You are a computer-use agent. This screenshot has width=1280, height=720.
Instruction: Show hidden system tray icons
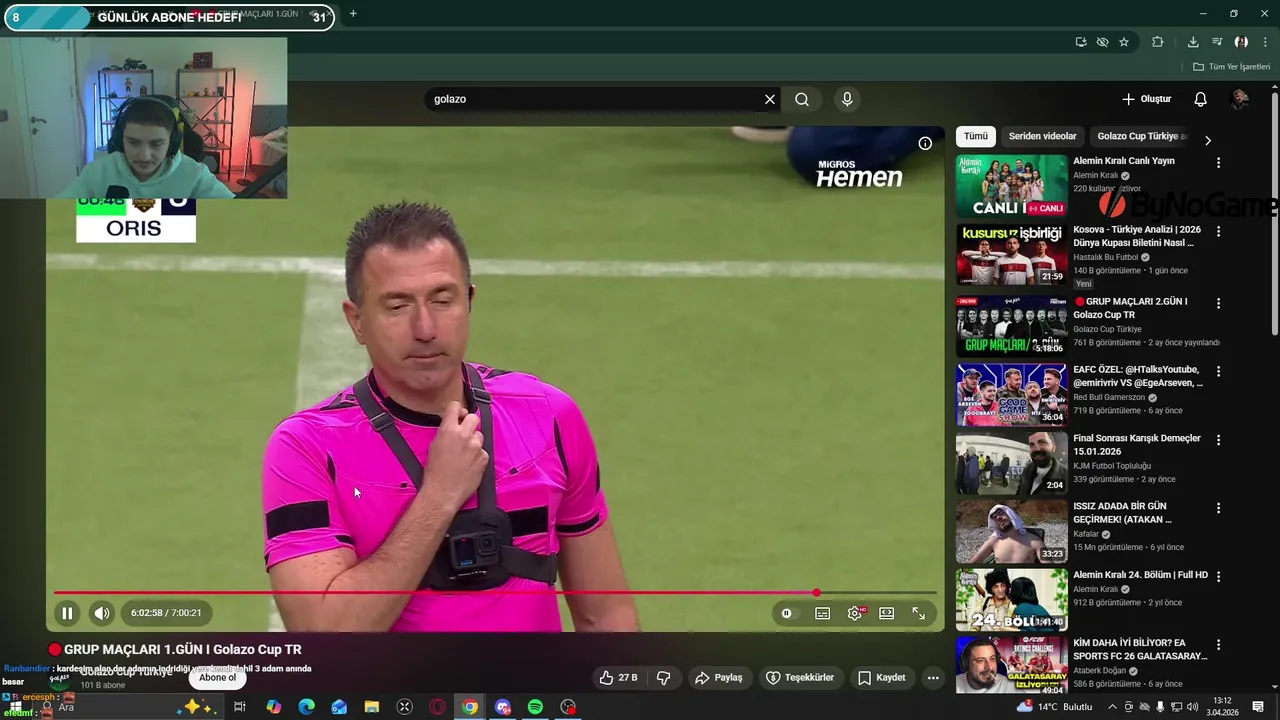pos(1112,707)
